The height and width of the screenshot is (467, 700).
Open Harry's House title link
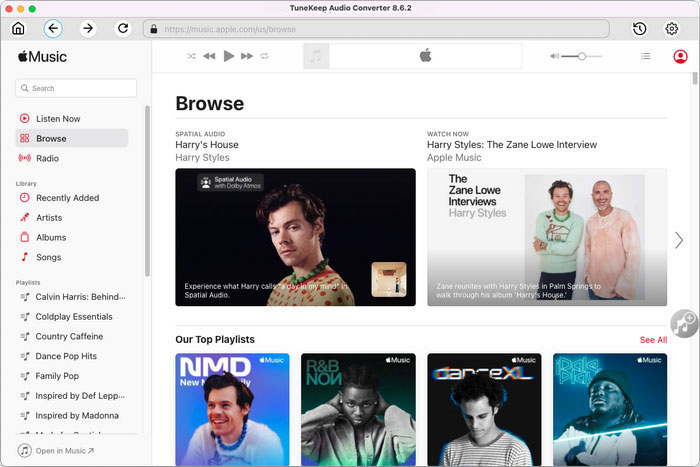pos(207,145)
